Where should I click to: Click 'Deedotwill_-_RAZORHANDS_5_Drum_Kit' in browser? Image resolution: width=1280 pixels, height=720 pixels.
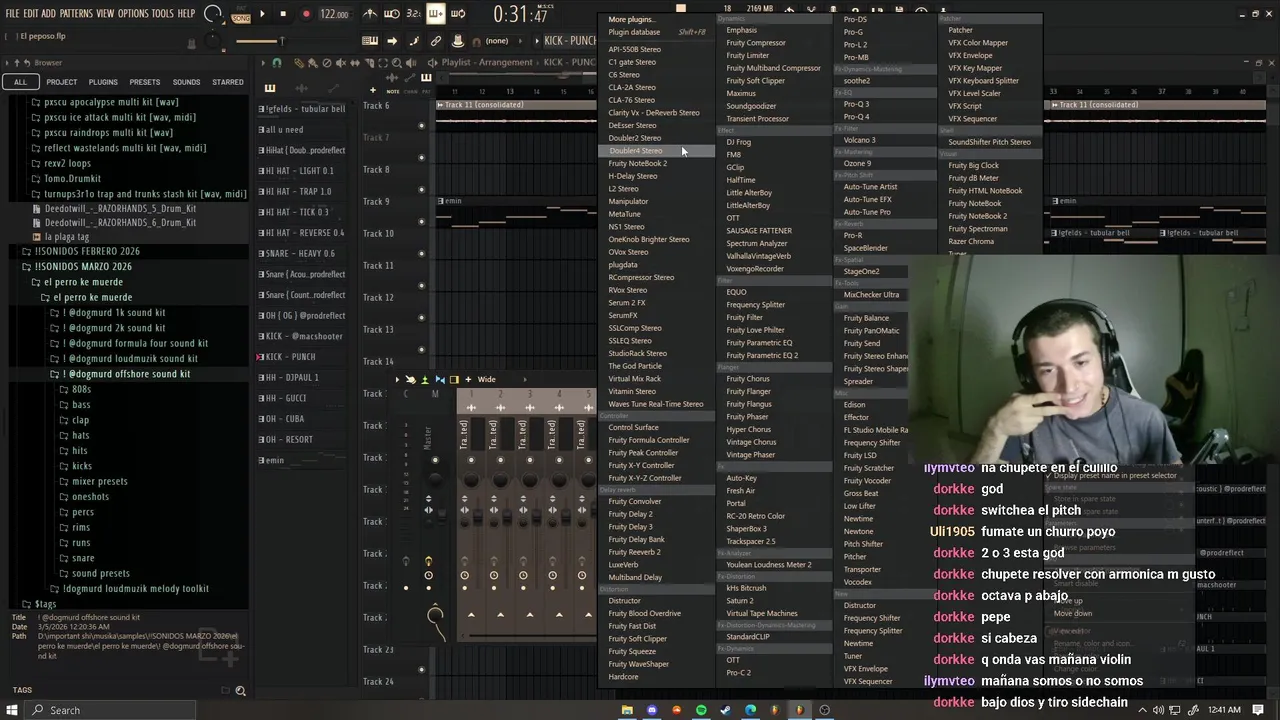tap(120, 209)
